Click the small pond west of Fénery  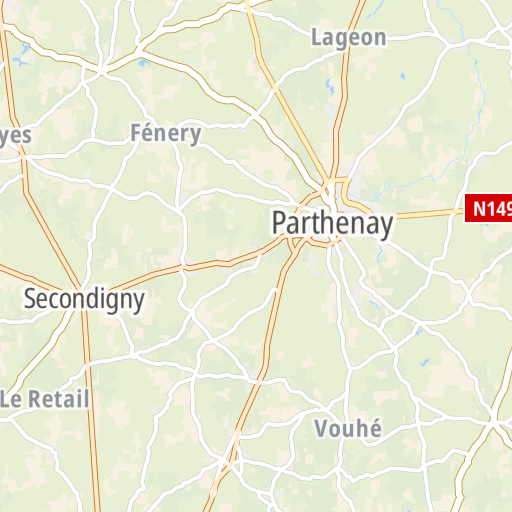(144, 63)
